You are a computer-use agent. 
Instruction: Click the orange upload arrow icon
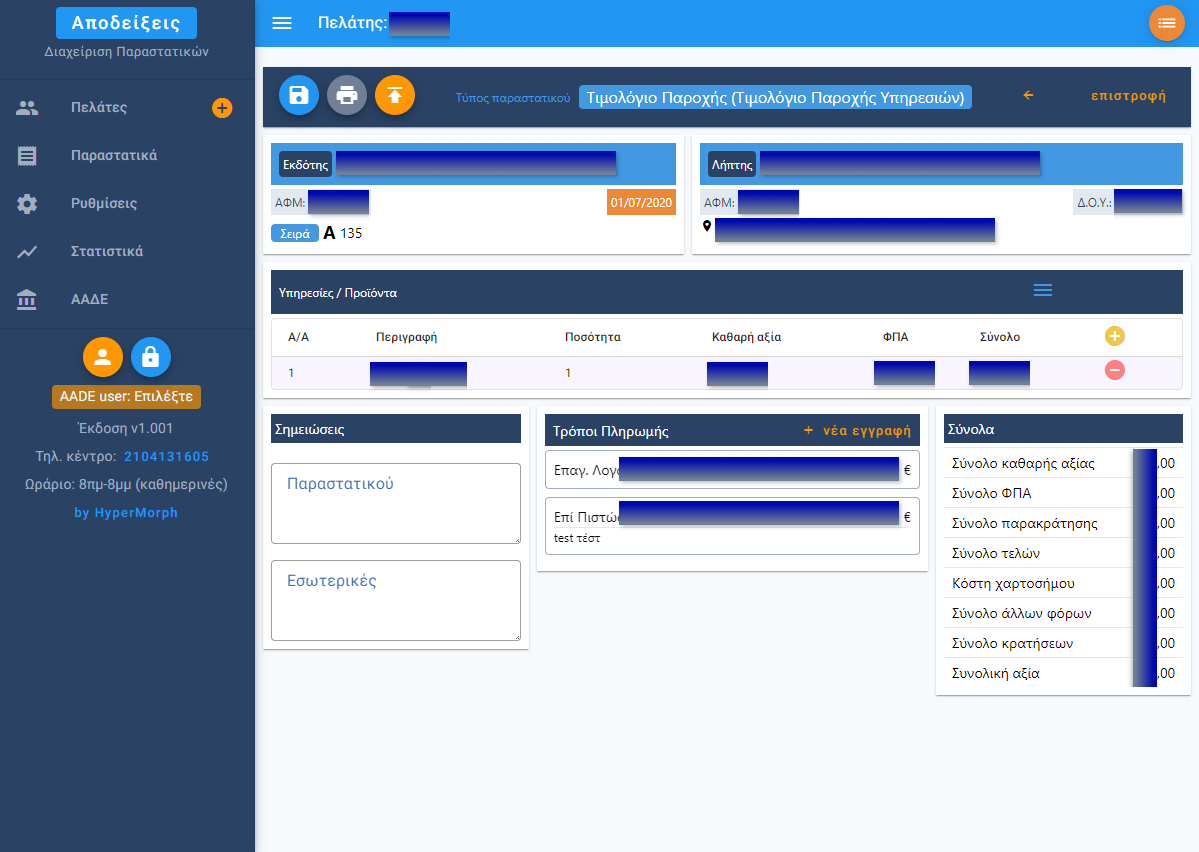395,95
